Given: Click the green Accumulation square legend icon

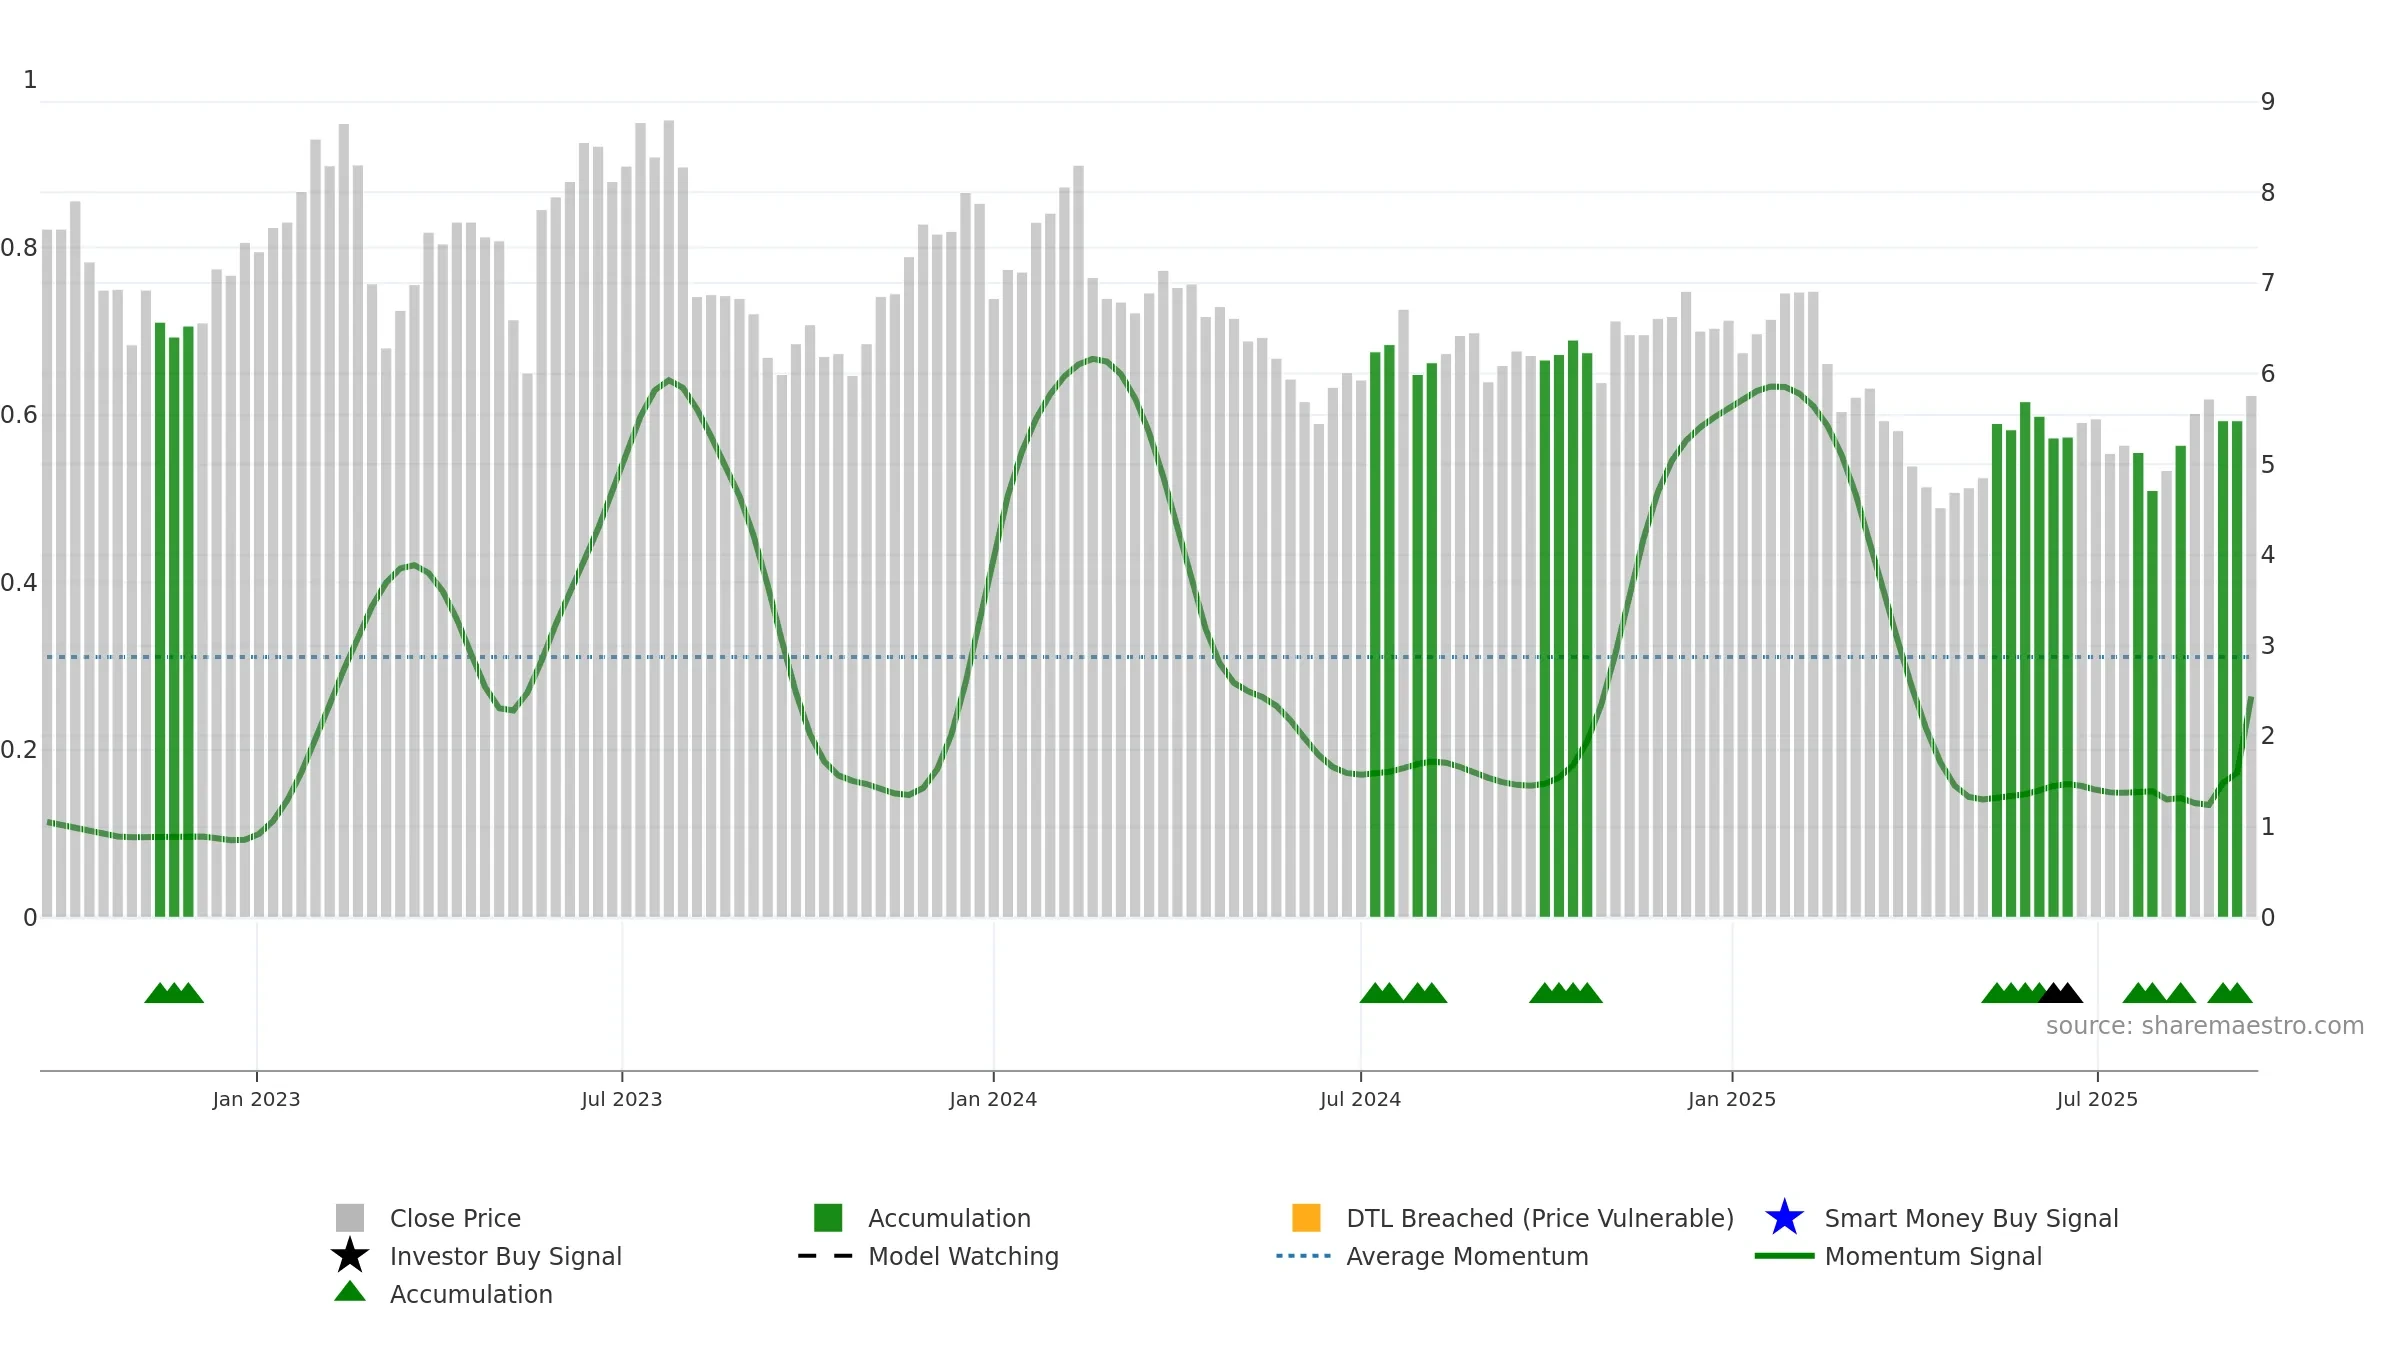Looking at the screenshot, I should pyautogui.click(x=828, y=1218).
